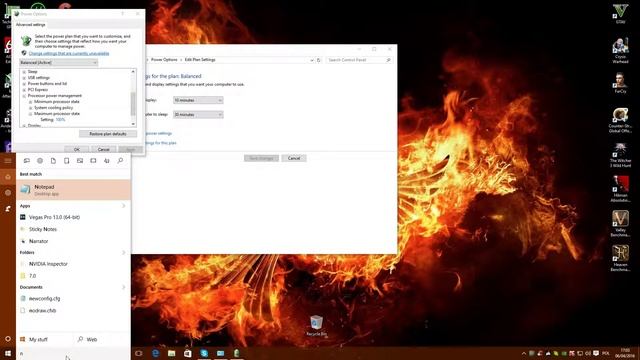Collapse Processor power management node

24,96
